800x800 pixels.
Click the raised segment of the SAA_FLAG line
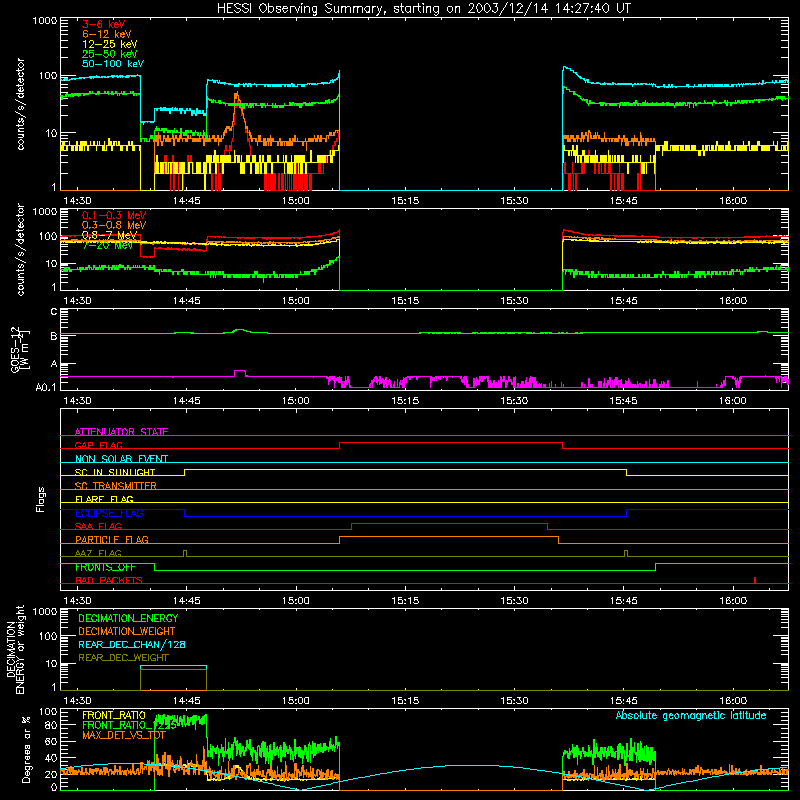click(x=449, y=523)
